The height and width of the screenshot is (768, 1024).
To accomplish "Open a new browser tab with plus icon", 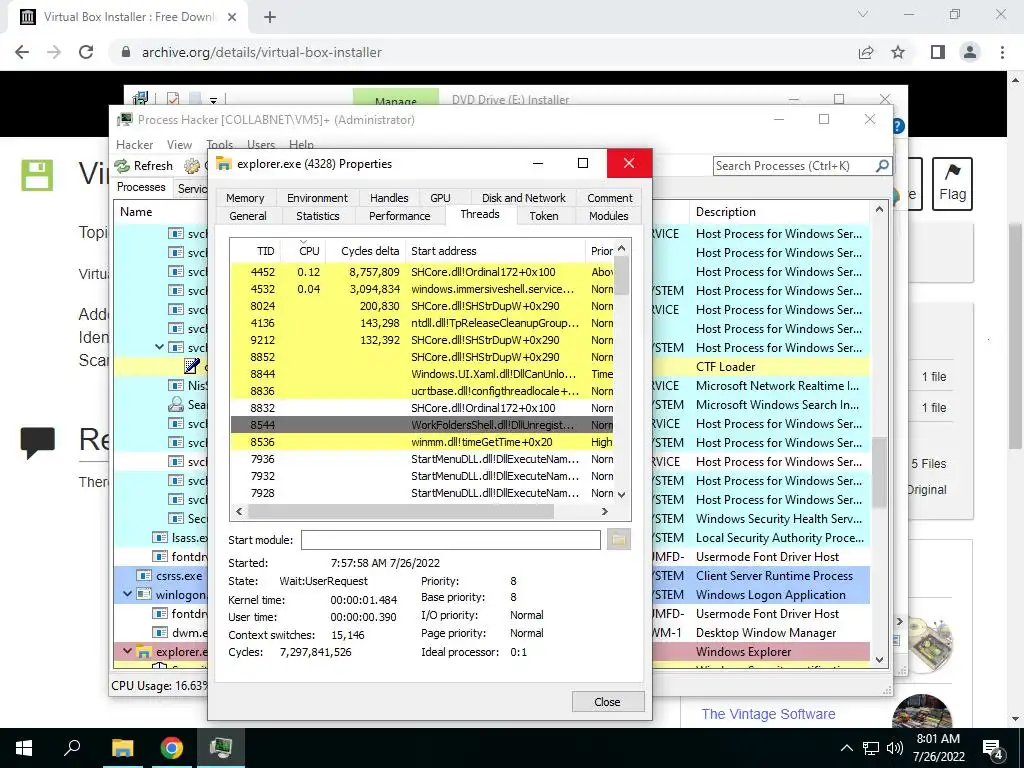I will coord(270,18).
